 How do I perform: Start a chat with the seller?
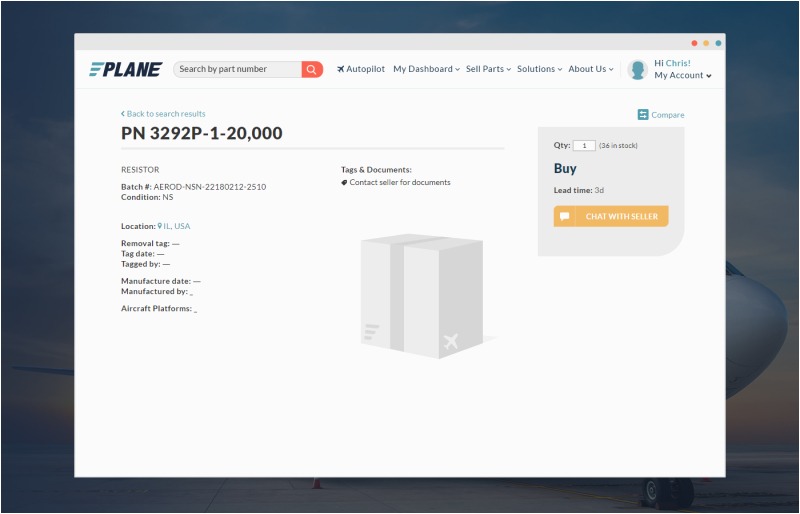611,216
